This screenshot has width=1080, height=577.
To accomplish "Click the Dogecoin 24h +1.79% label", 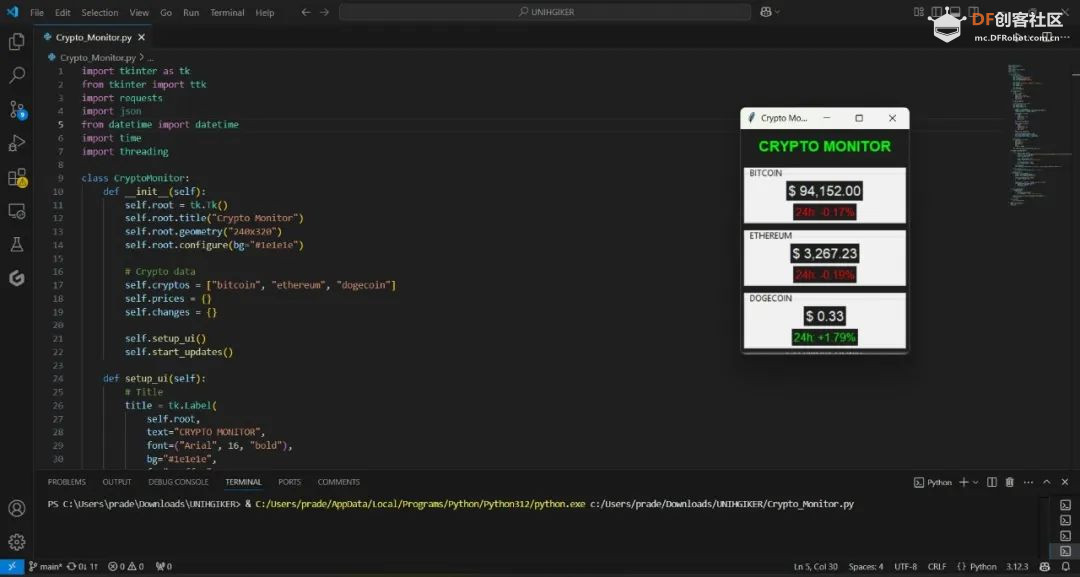I will [x=824, y=337].
